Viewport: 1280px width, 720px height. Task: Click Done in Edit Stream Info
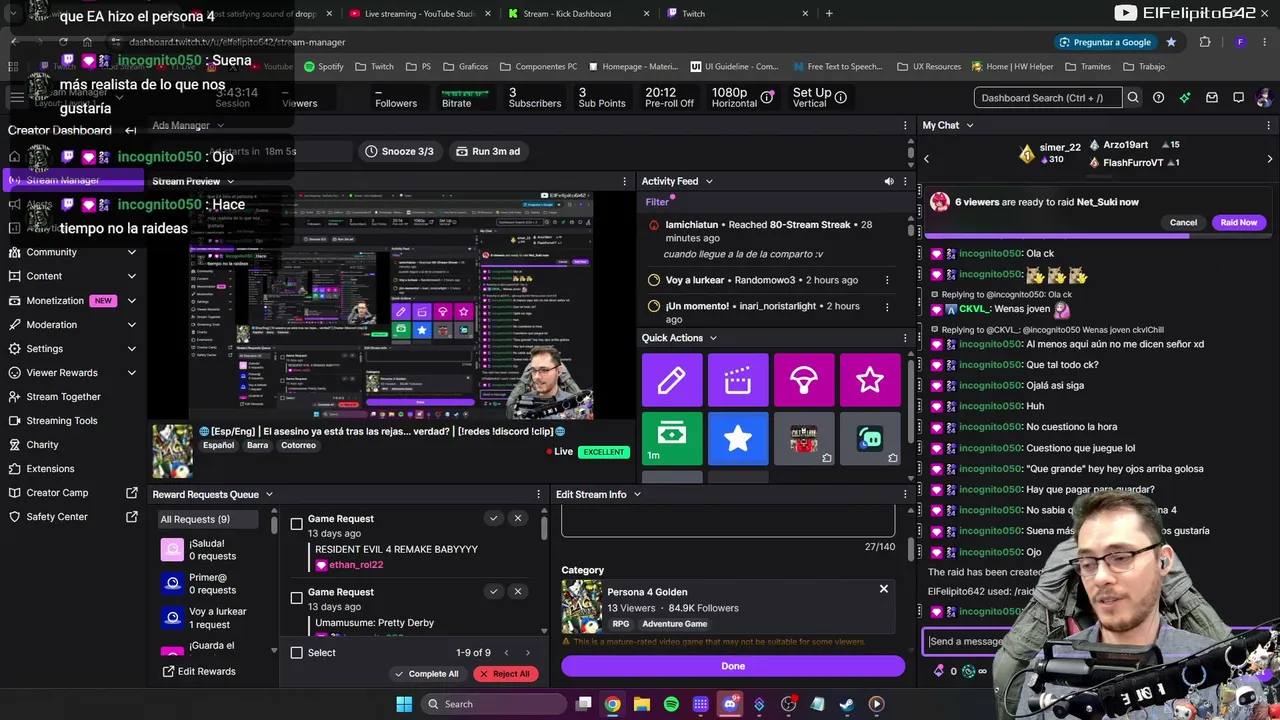pyautogui.click(x=733, y=666)
